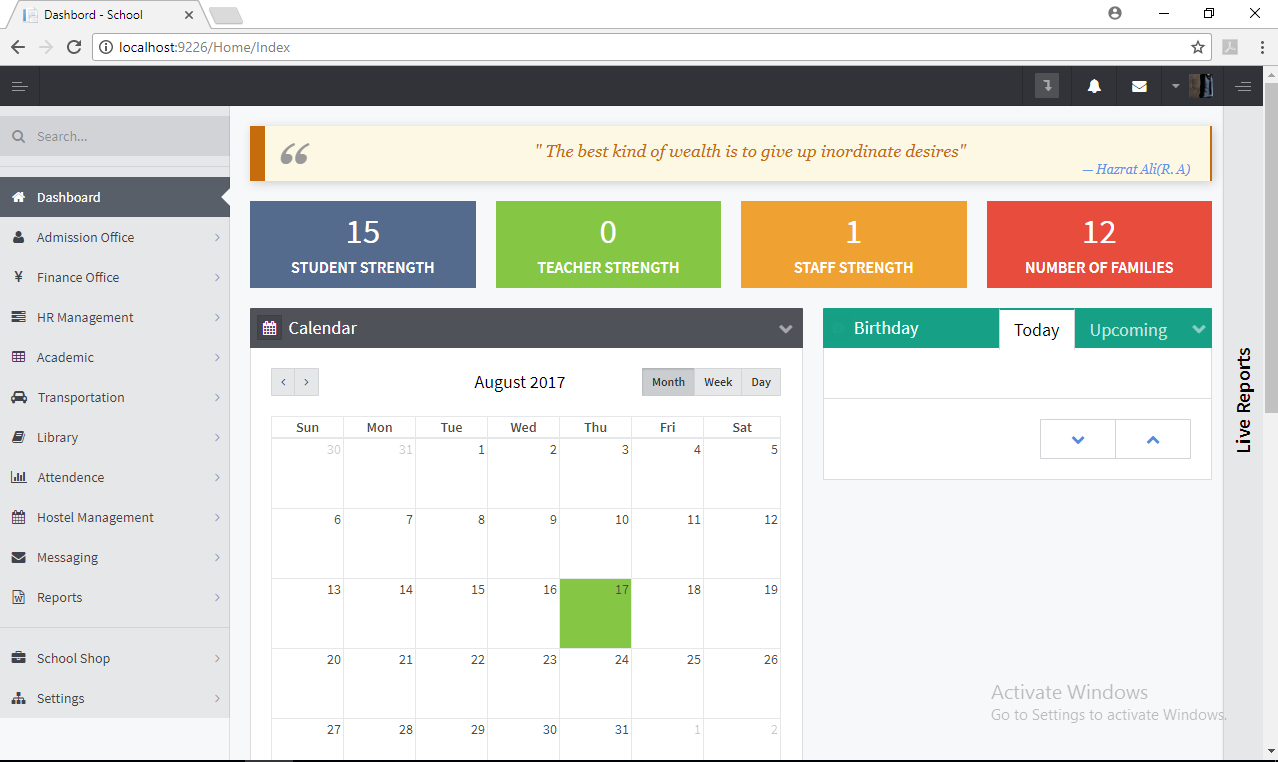Click the search magnifier icon in sidebar
1278x762 pixels.
pos(18,136)
